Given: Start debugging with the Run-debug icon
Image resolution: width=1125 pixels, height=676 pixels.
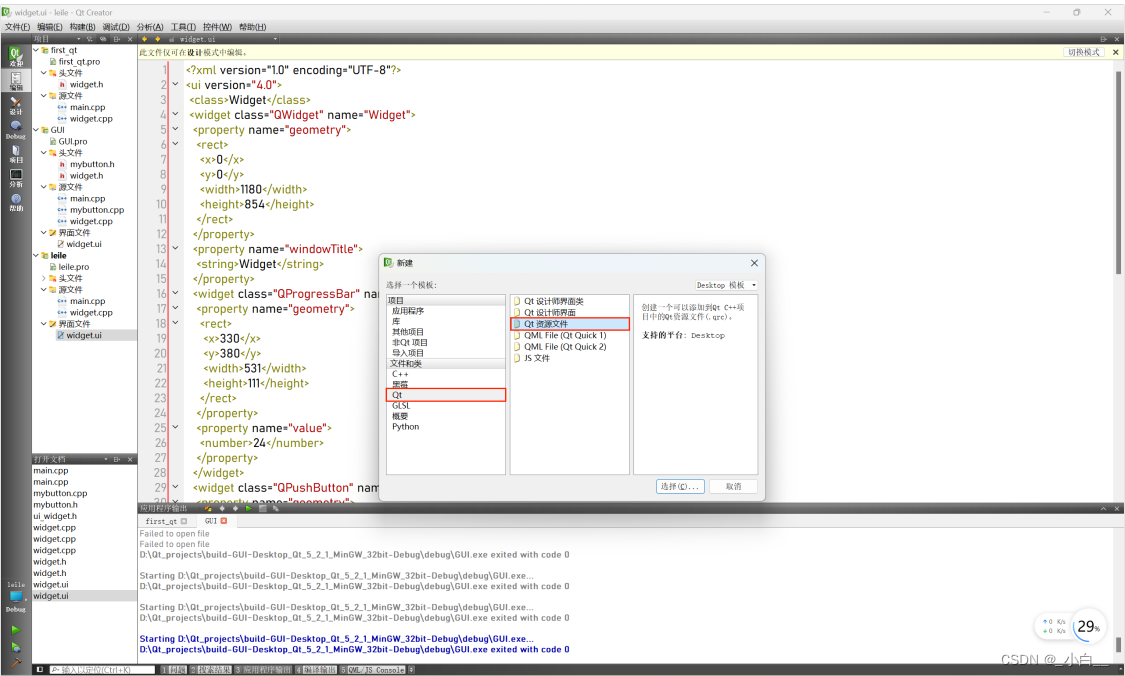Looking at the screenshot, I should 15,647.
